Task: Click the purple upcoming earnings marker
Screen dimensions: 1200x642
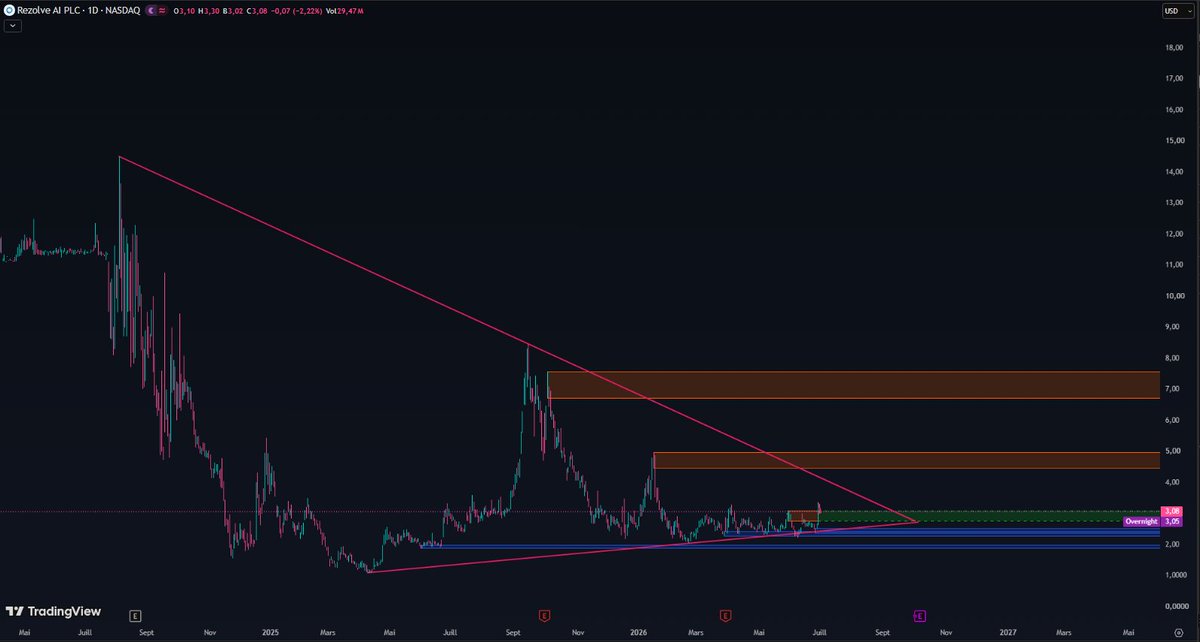Action: pos(919,614)
